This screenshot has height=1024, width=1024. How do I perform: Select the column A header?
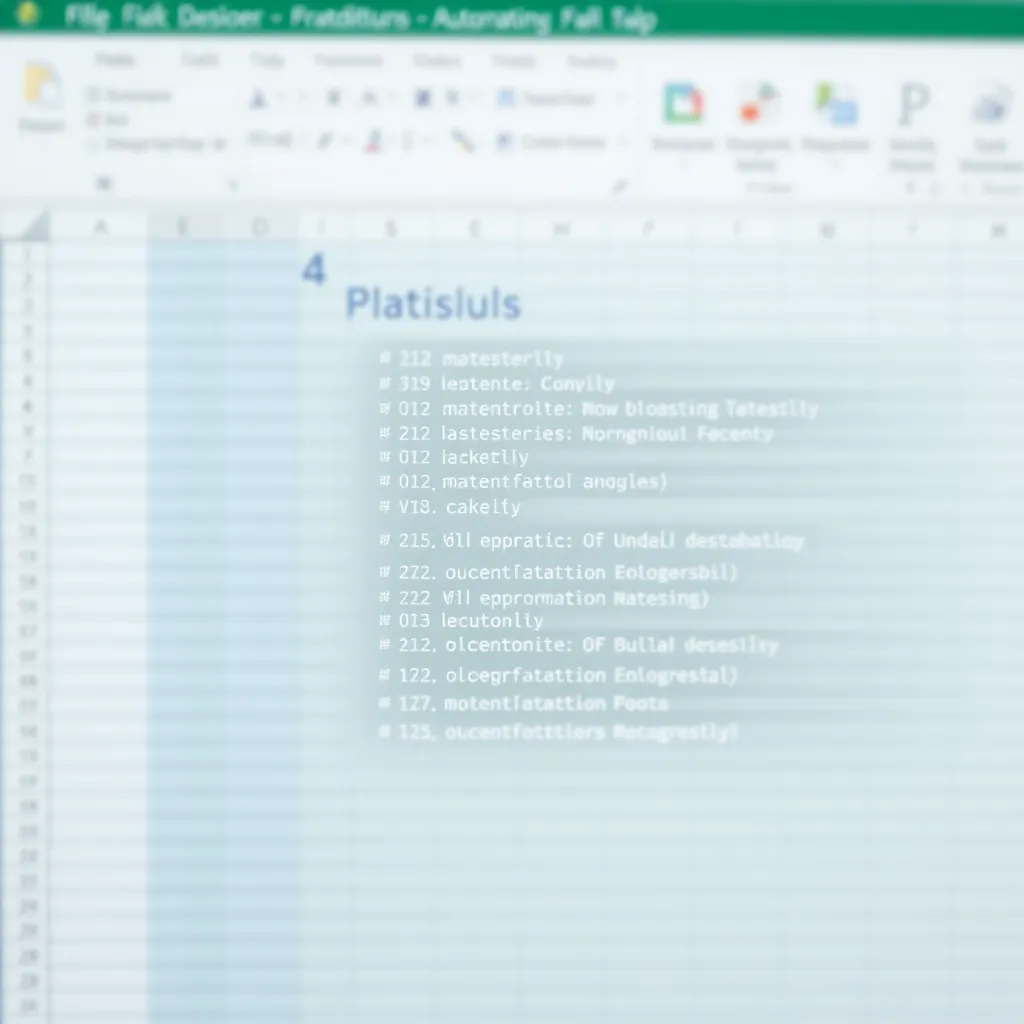(100, 228)
